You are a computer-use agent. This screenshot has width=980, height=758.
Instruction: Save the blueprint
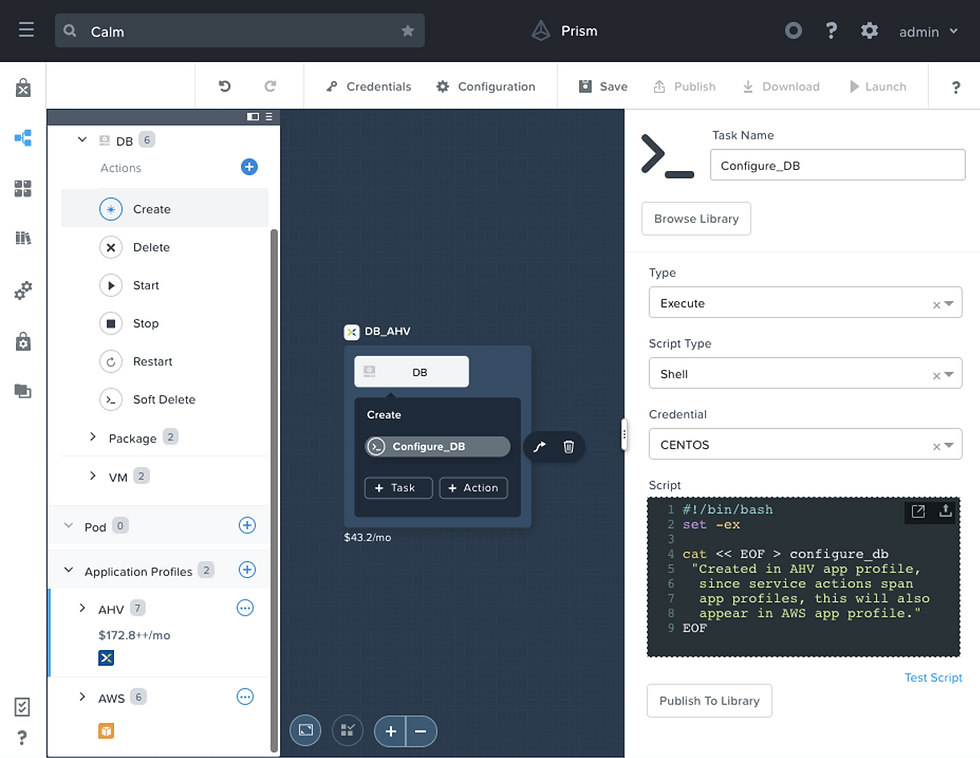[x=603, y=86]
